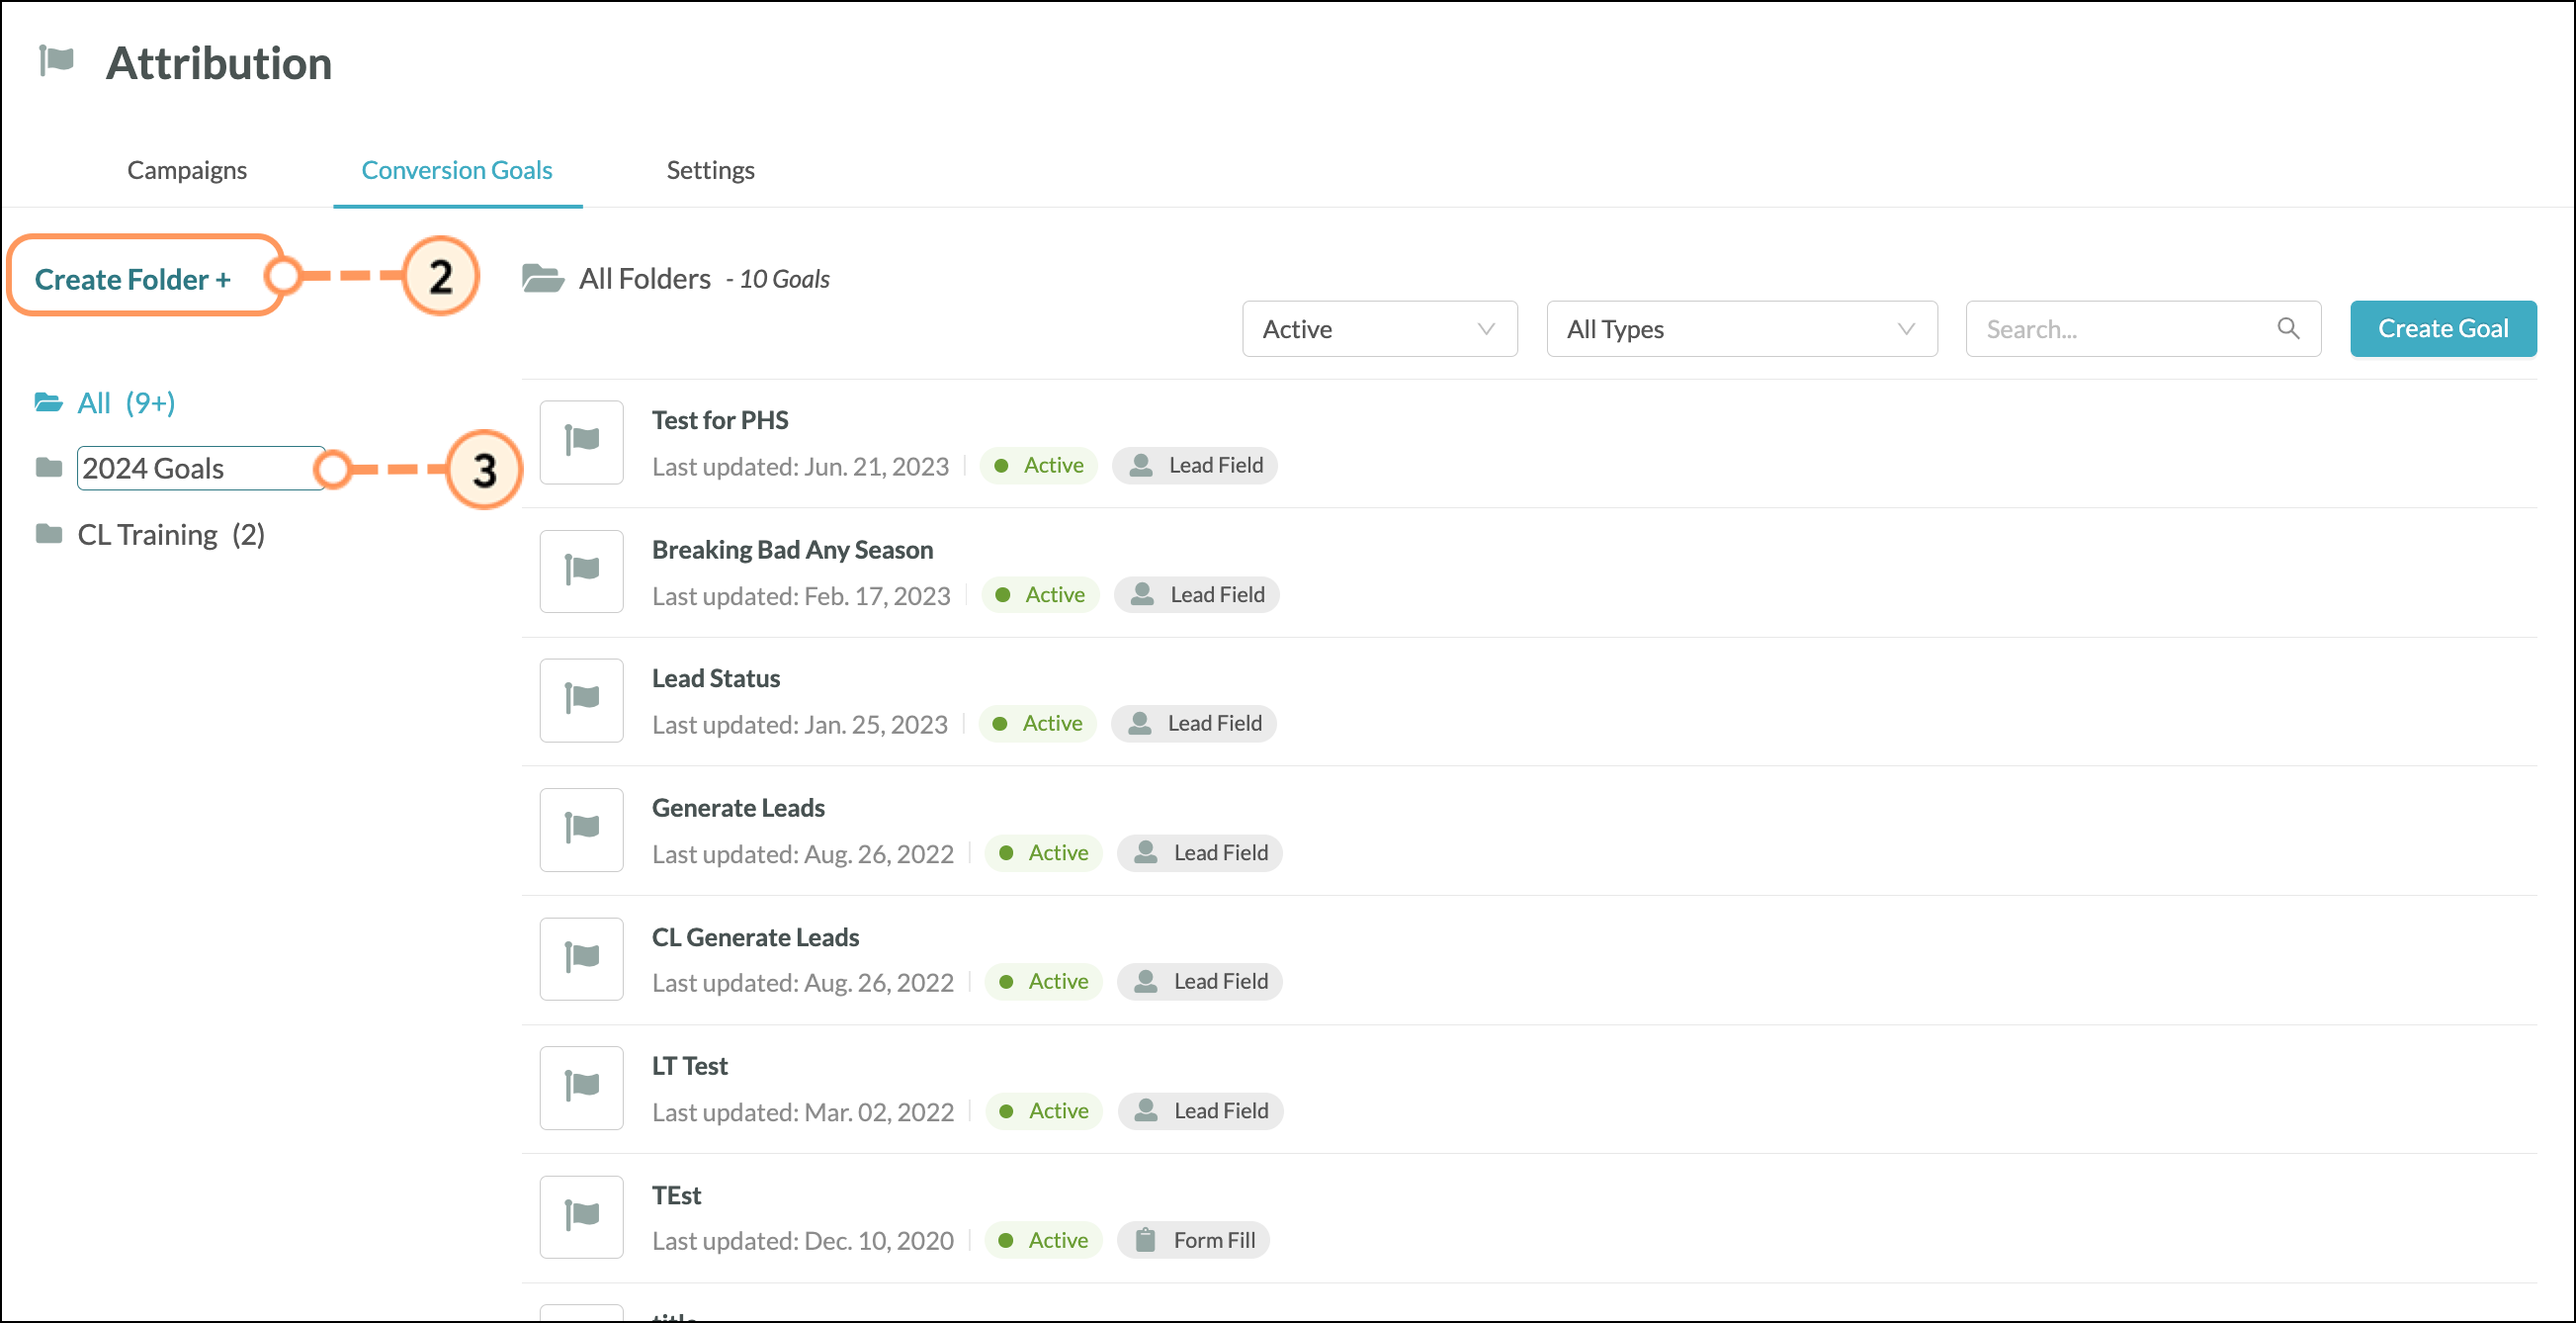Click the Active badge on Lead Status
The height and width of the screenshot is (1323, 2576).
pyautogui.click(x=1038, y=724)
